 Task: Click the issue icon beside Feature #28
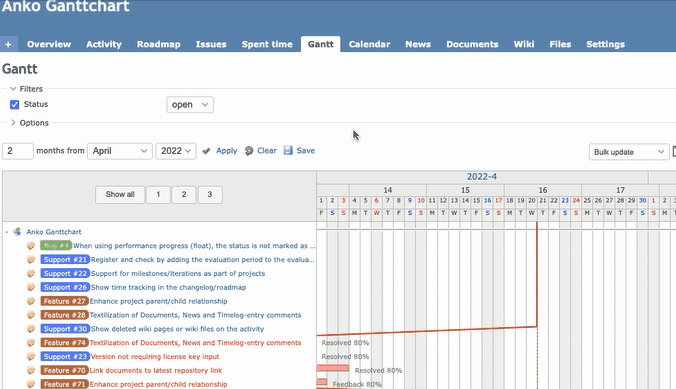(x=31, y=315)
